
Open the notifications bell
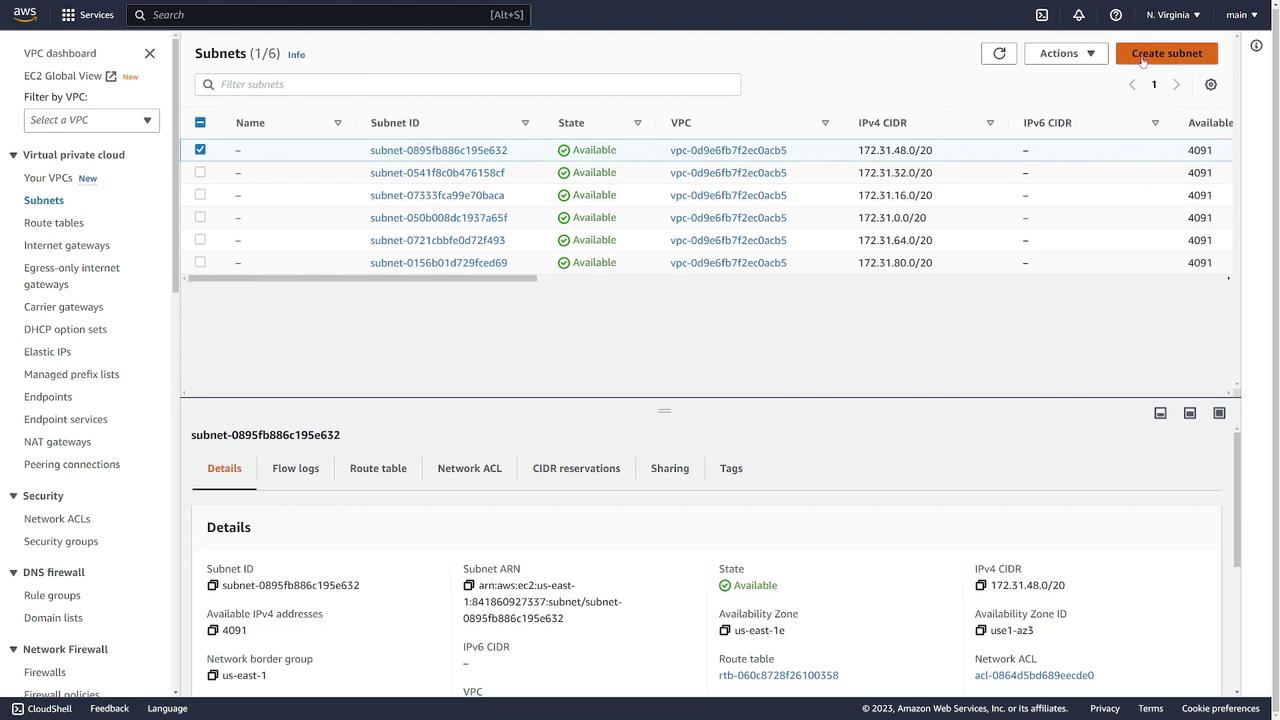coord(1079,15)
